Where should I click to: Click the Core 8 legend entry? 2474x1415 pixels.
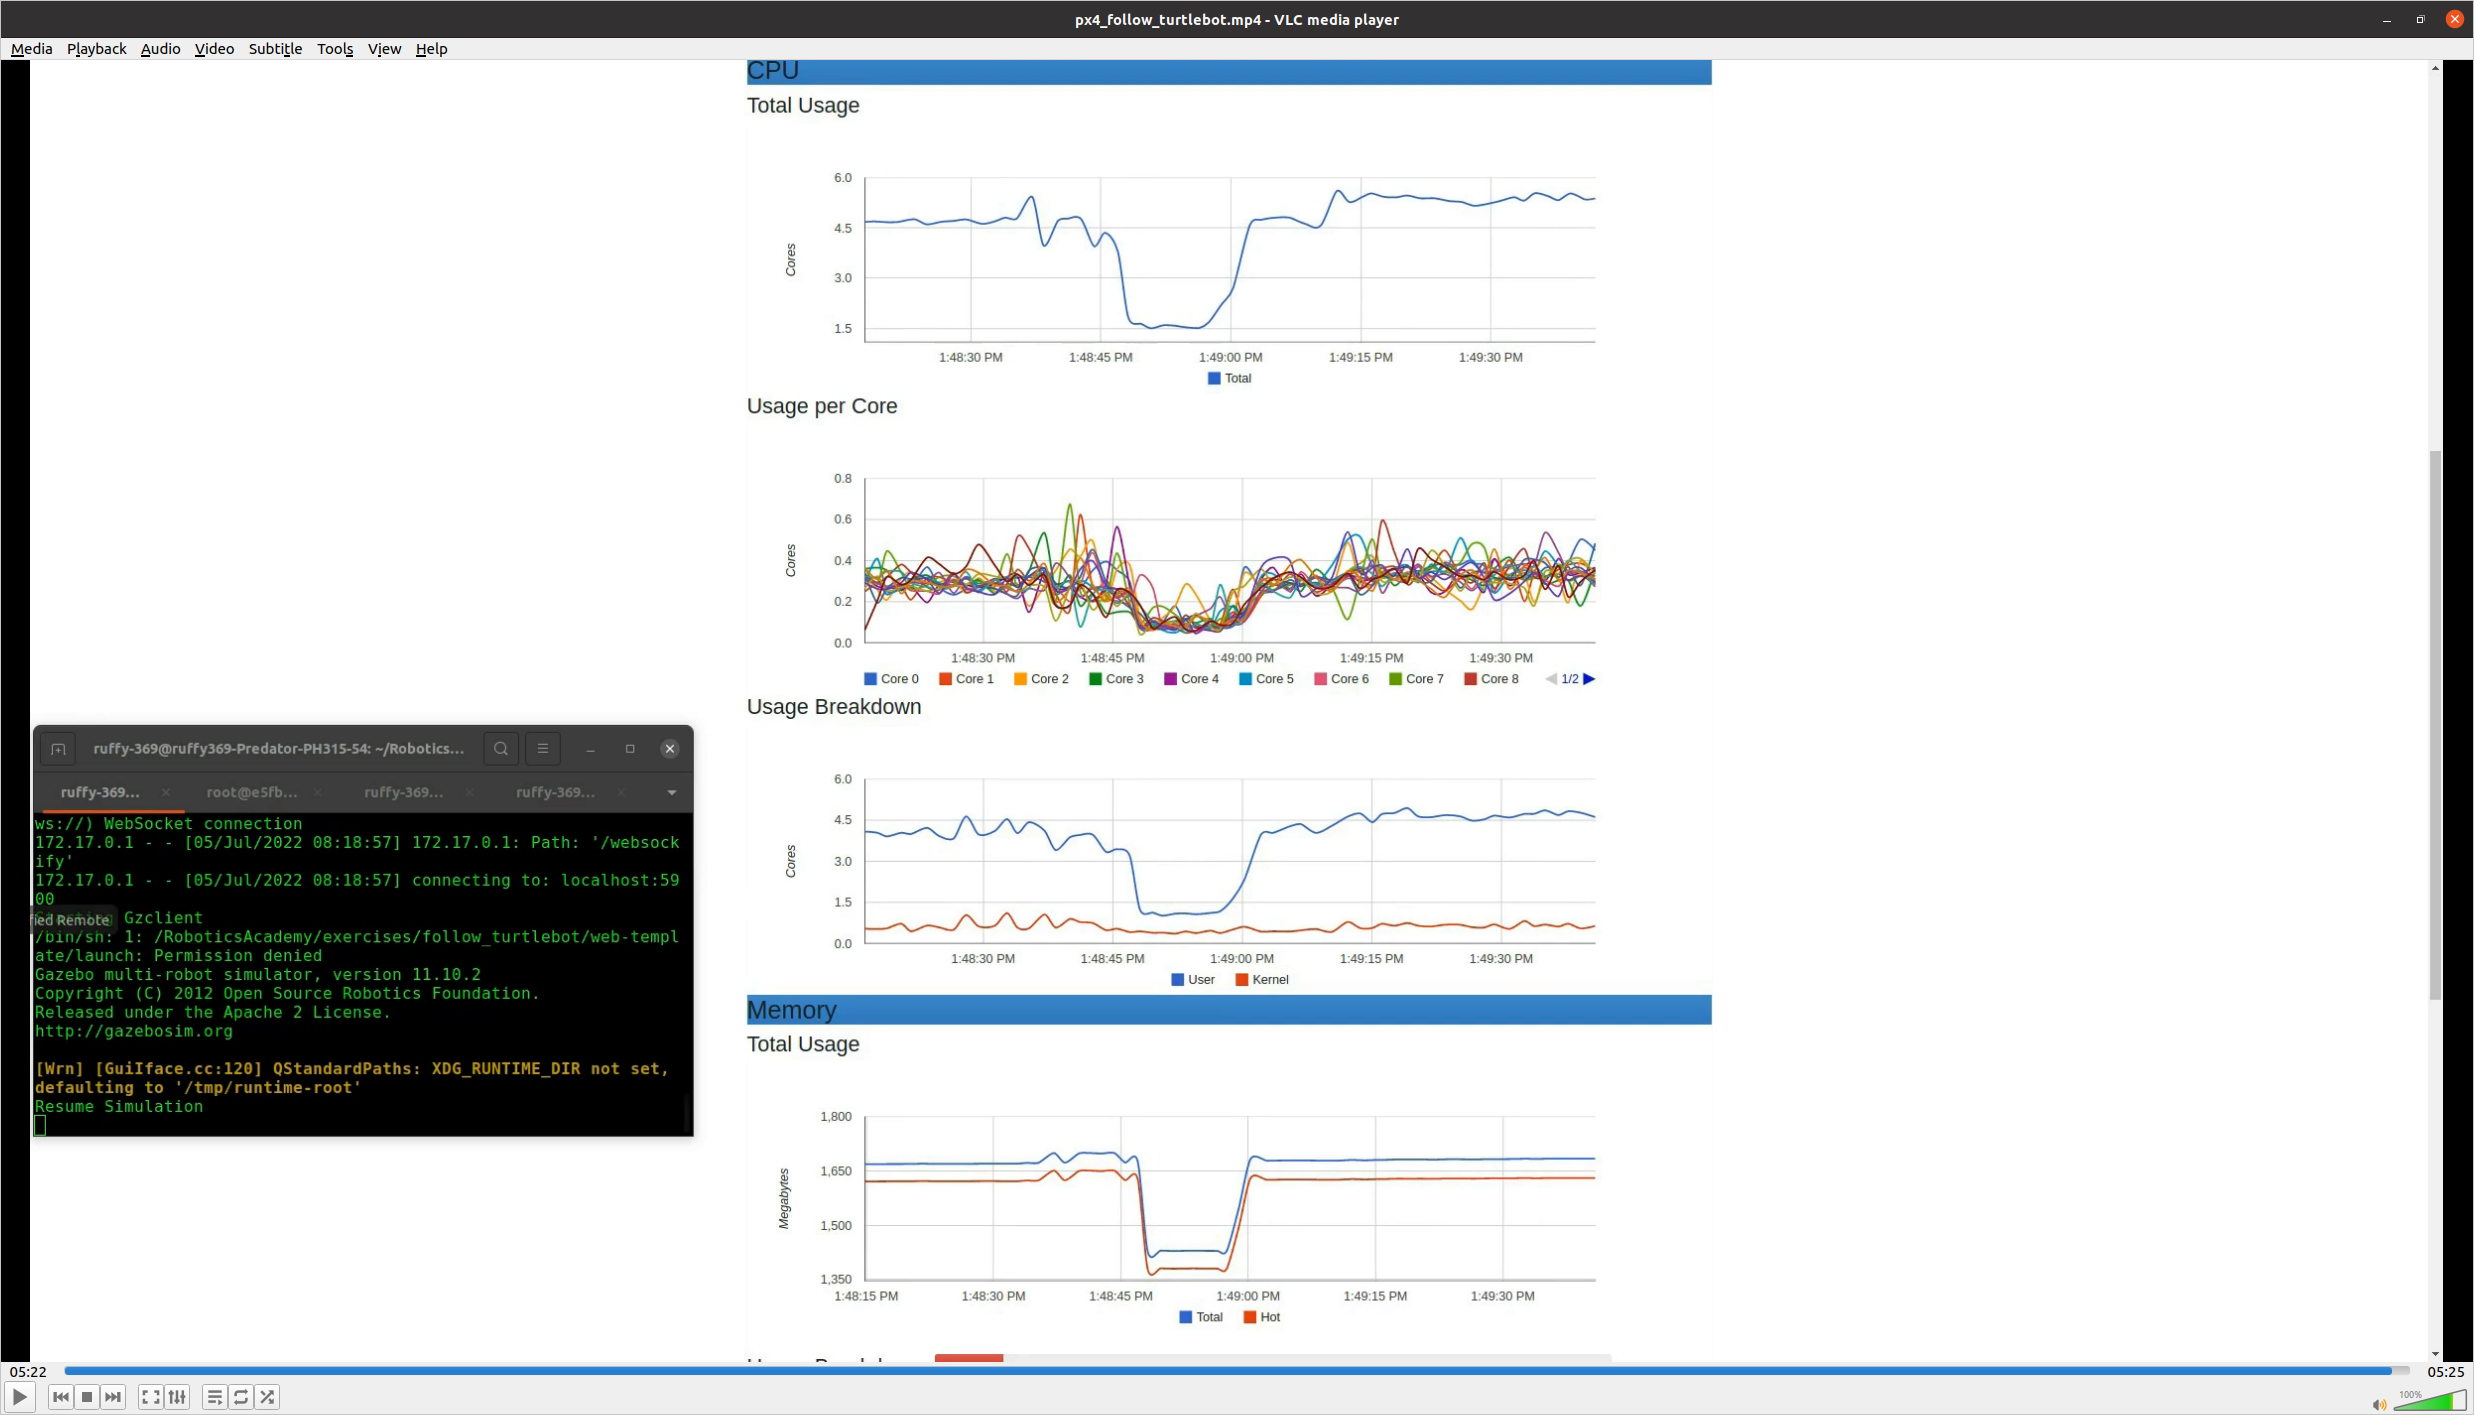[x=1491, y=679]
